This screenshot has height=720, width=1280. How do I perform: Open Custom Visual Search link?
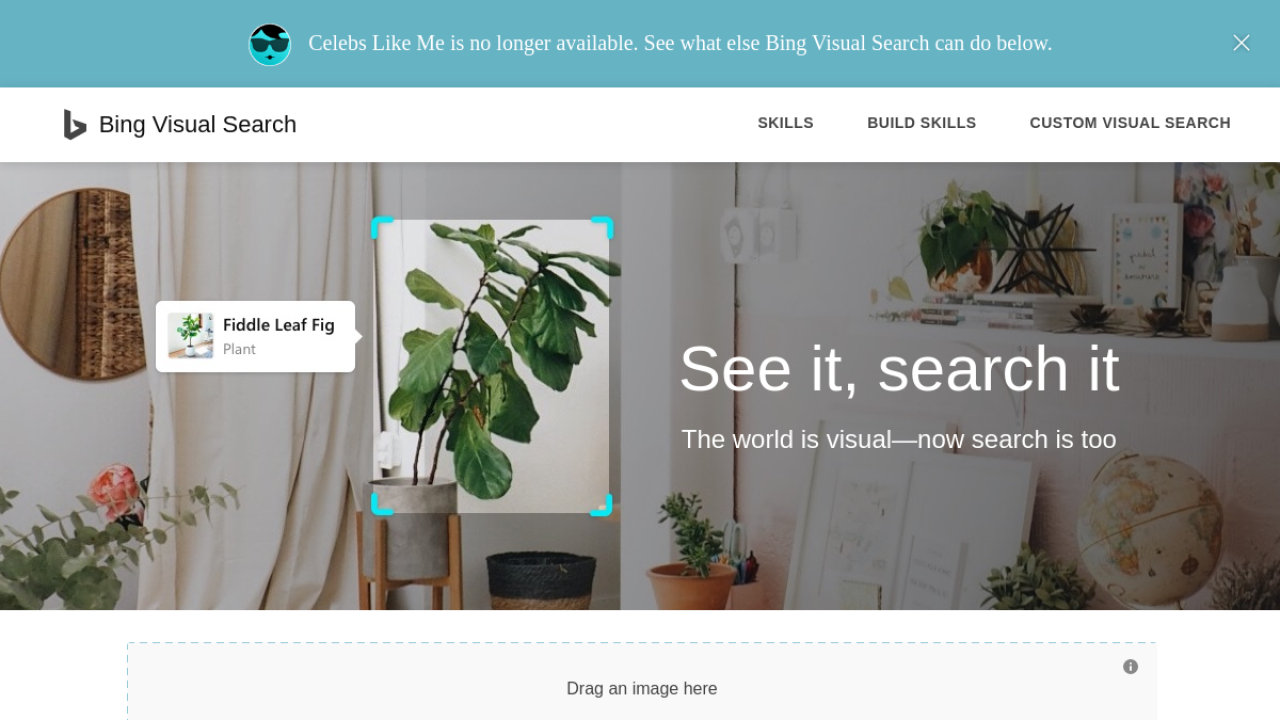1130,123
